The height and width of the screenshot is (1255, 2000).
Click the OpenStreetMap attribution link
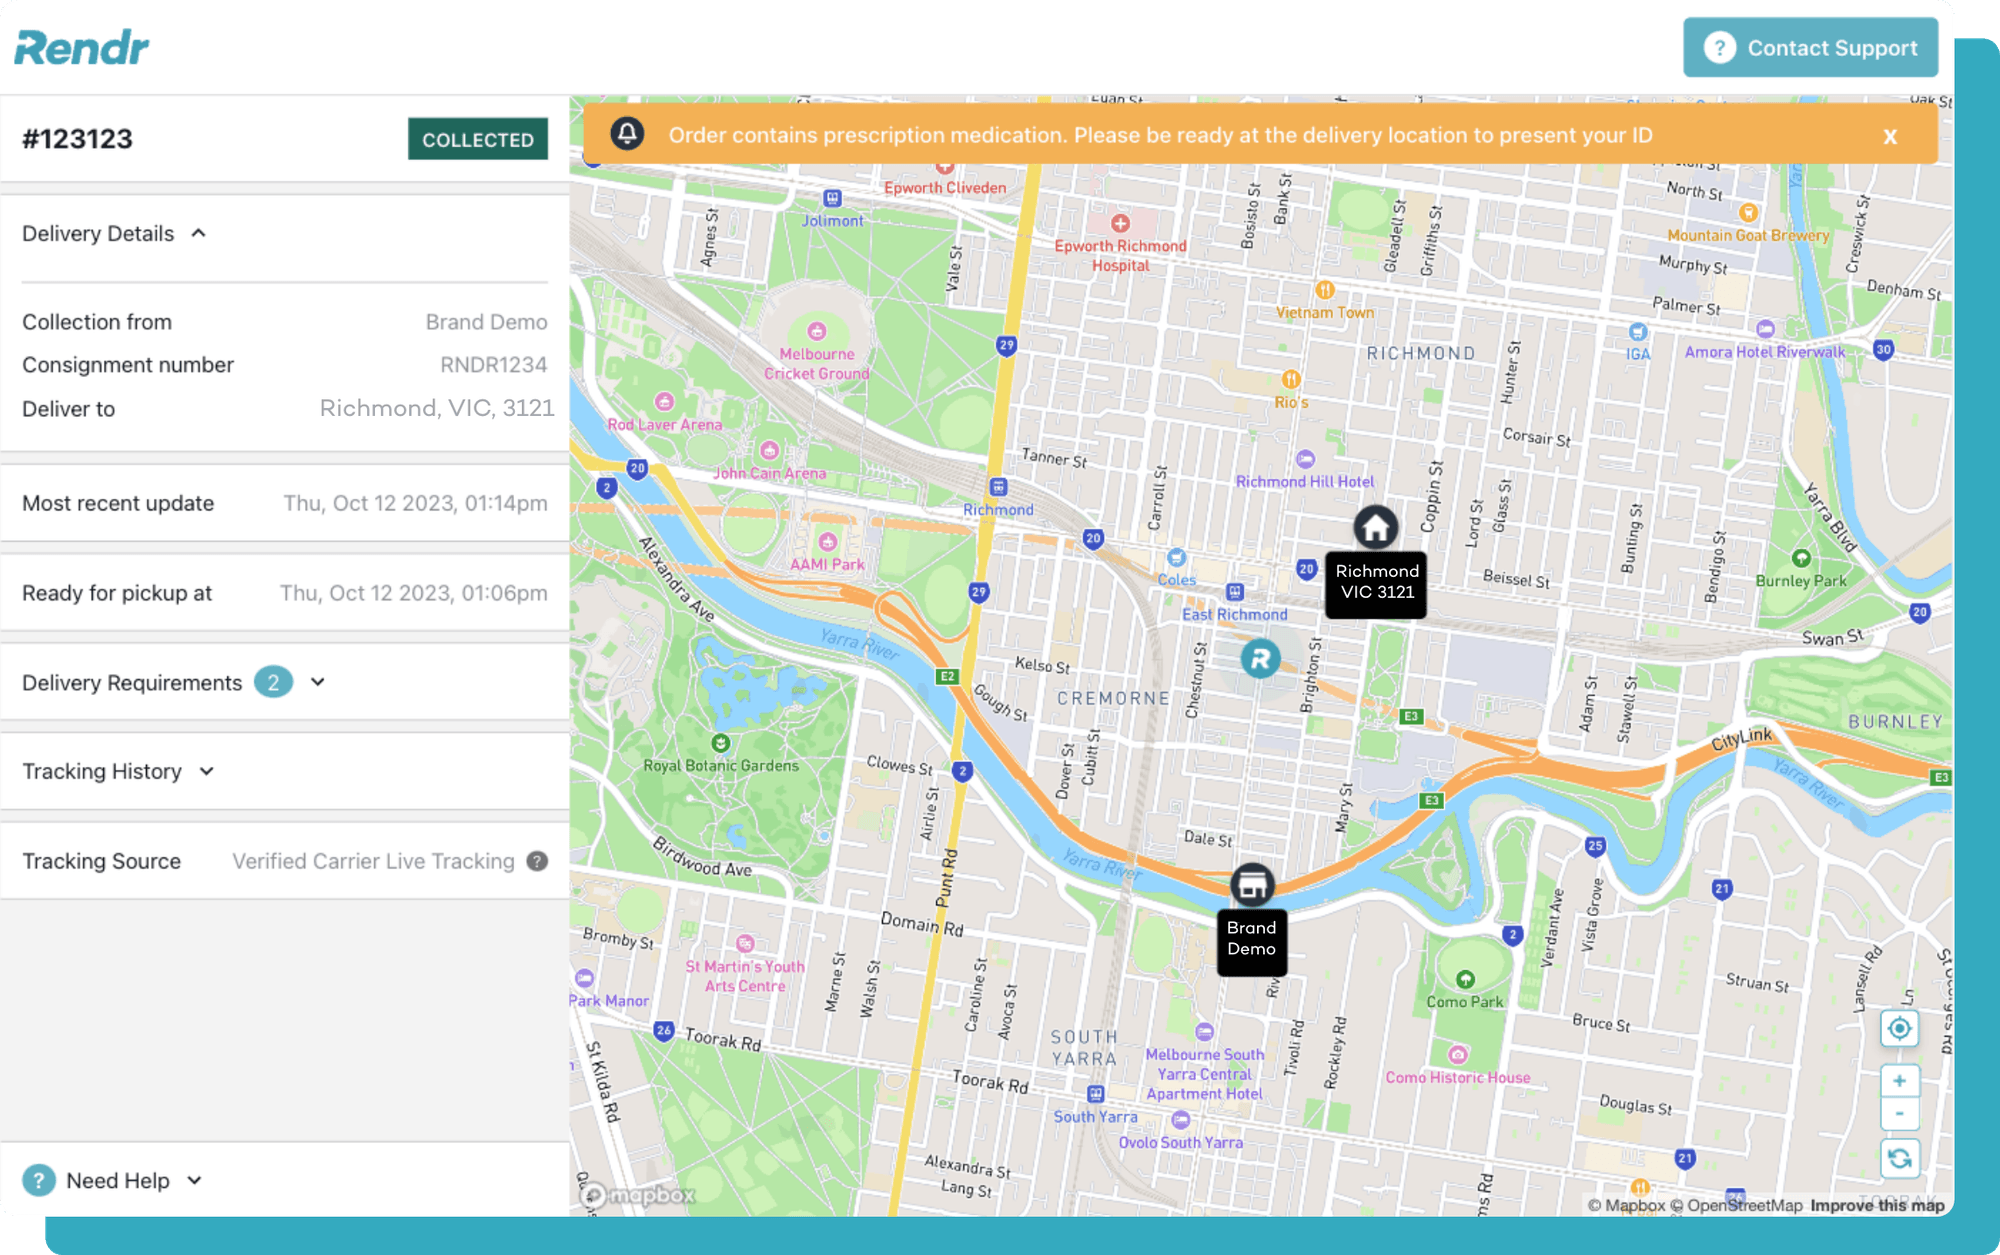click(x=1743, y=1205)
